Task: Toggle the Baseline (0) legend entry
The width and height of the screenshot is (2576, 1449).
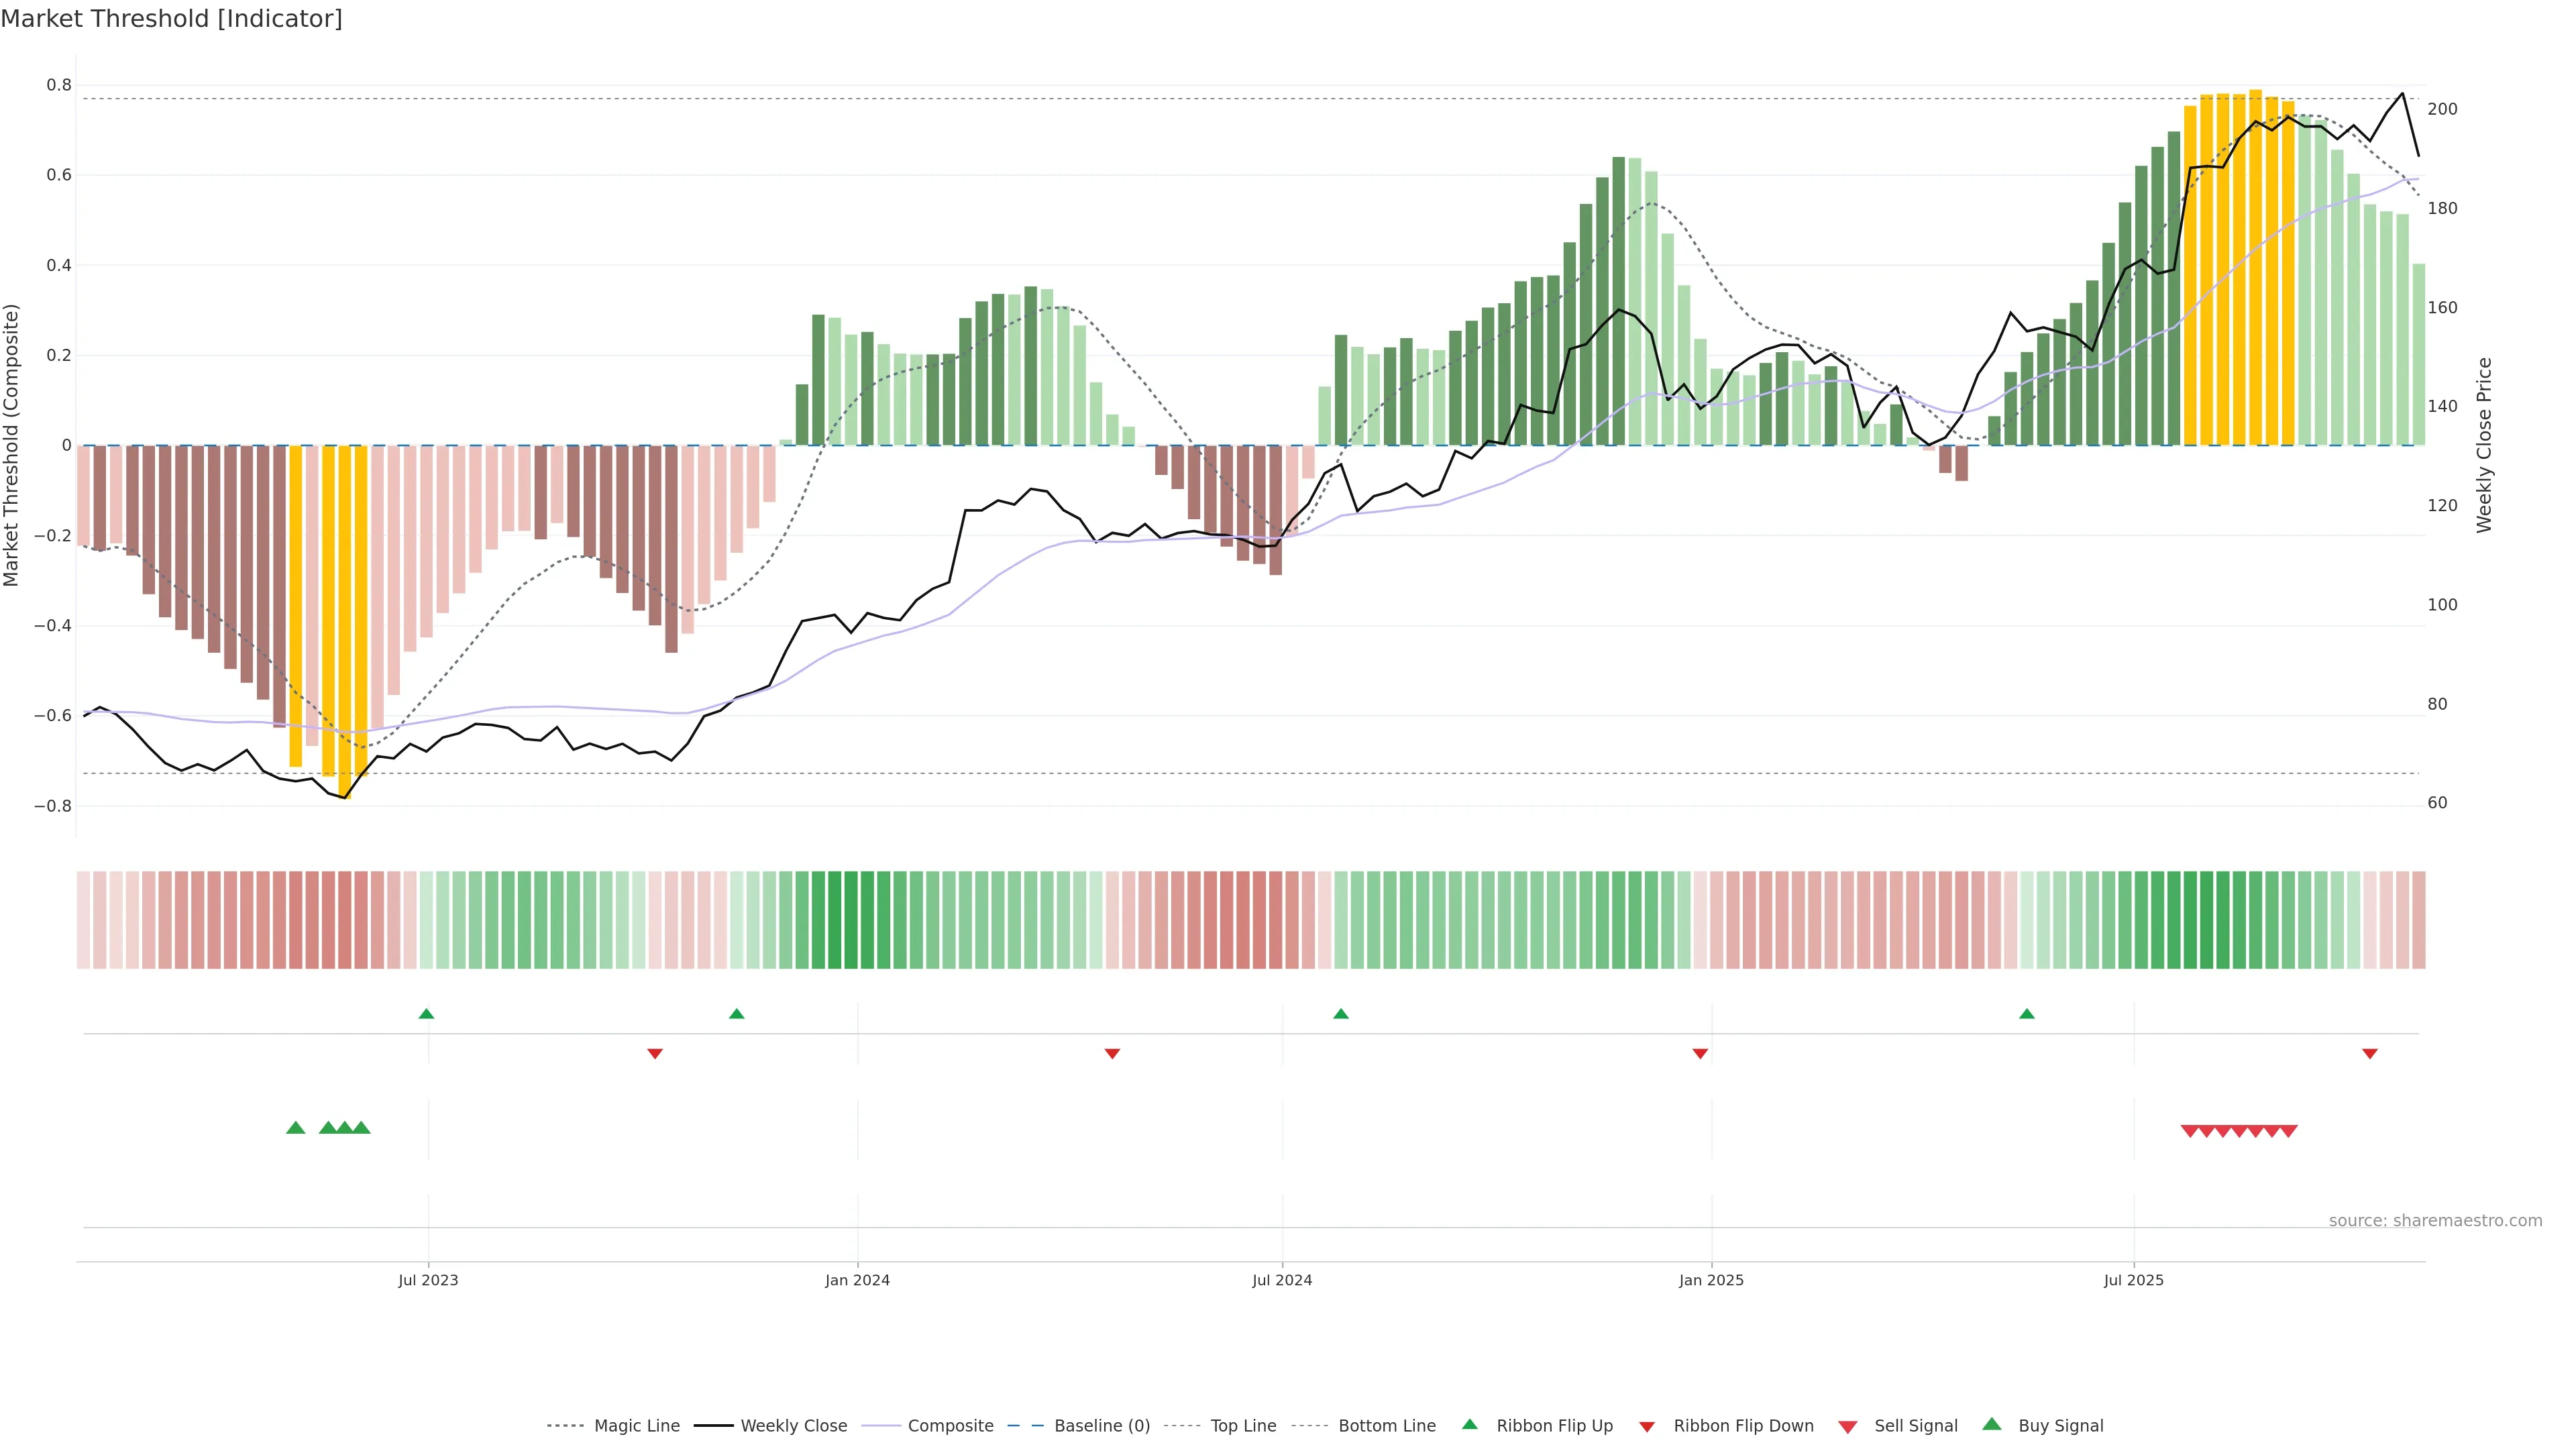Action: pos(1102,1426)
